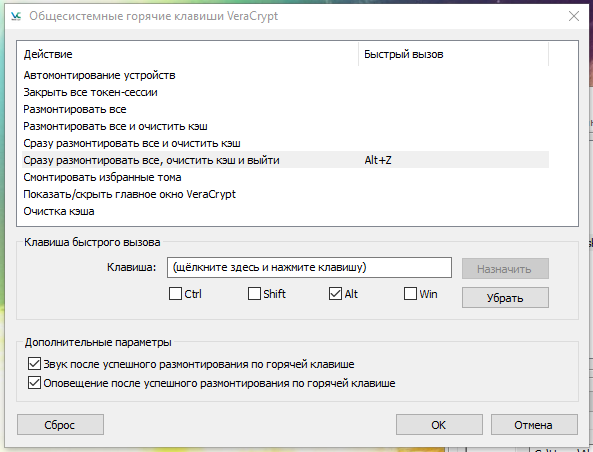Click the Убрать remove button
The width and height of the screenshot is (593, 452).
click(505, 298)
